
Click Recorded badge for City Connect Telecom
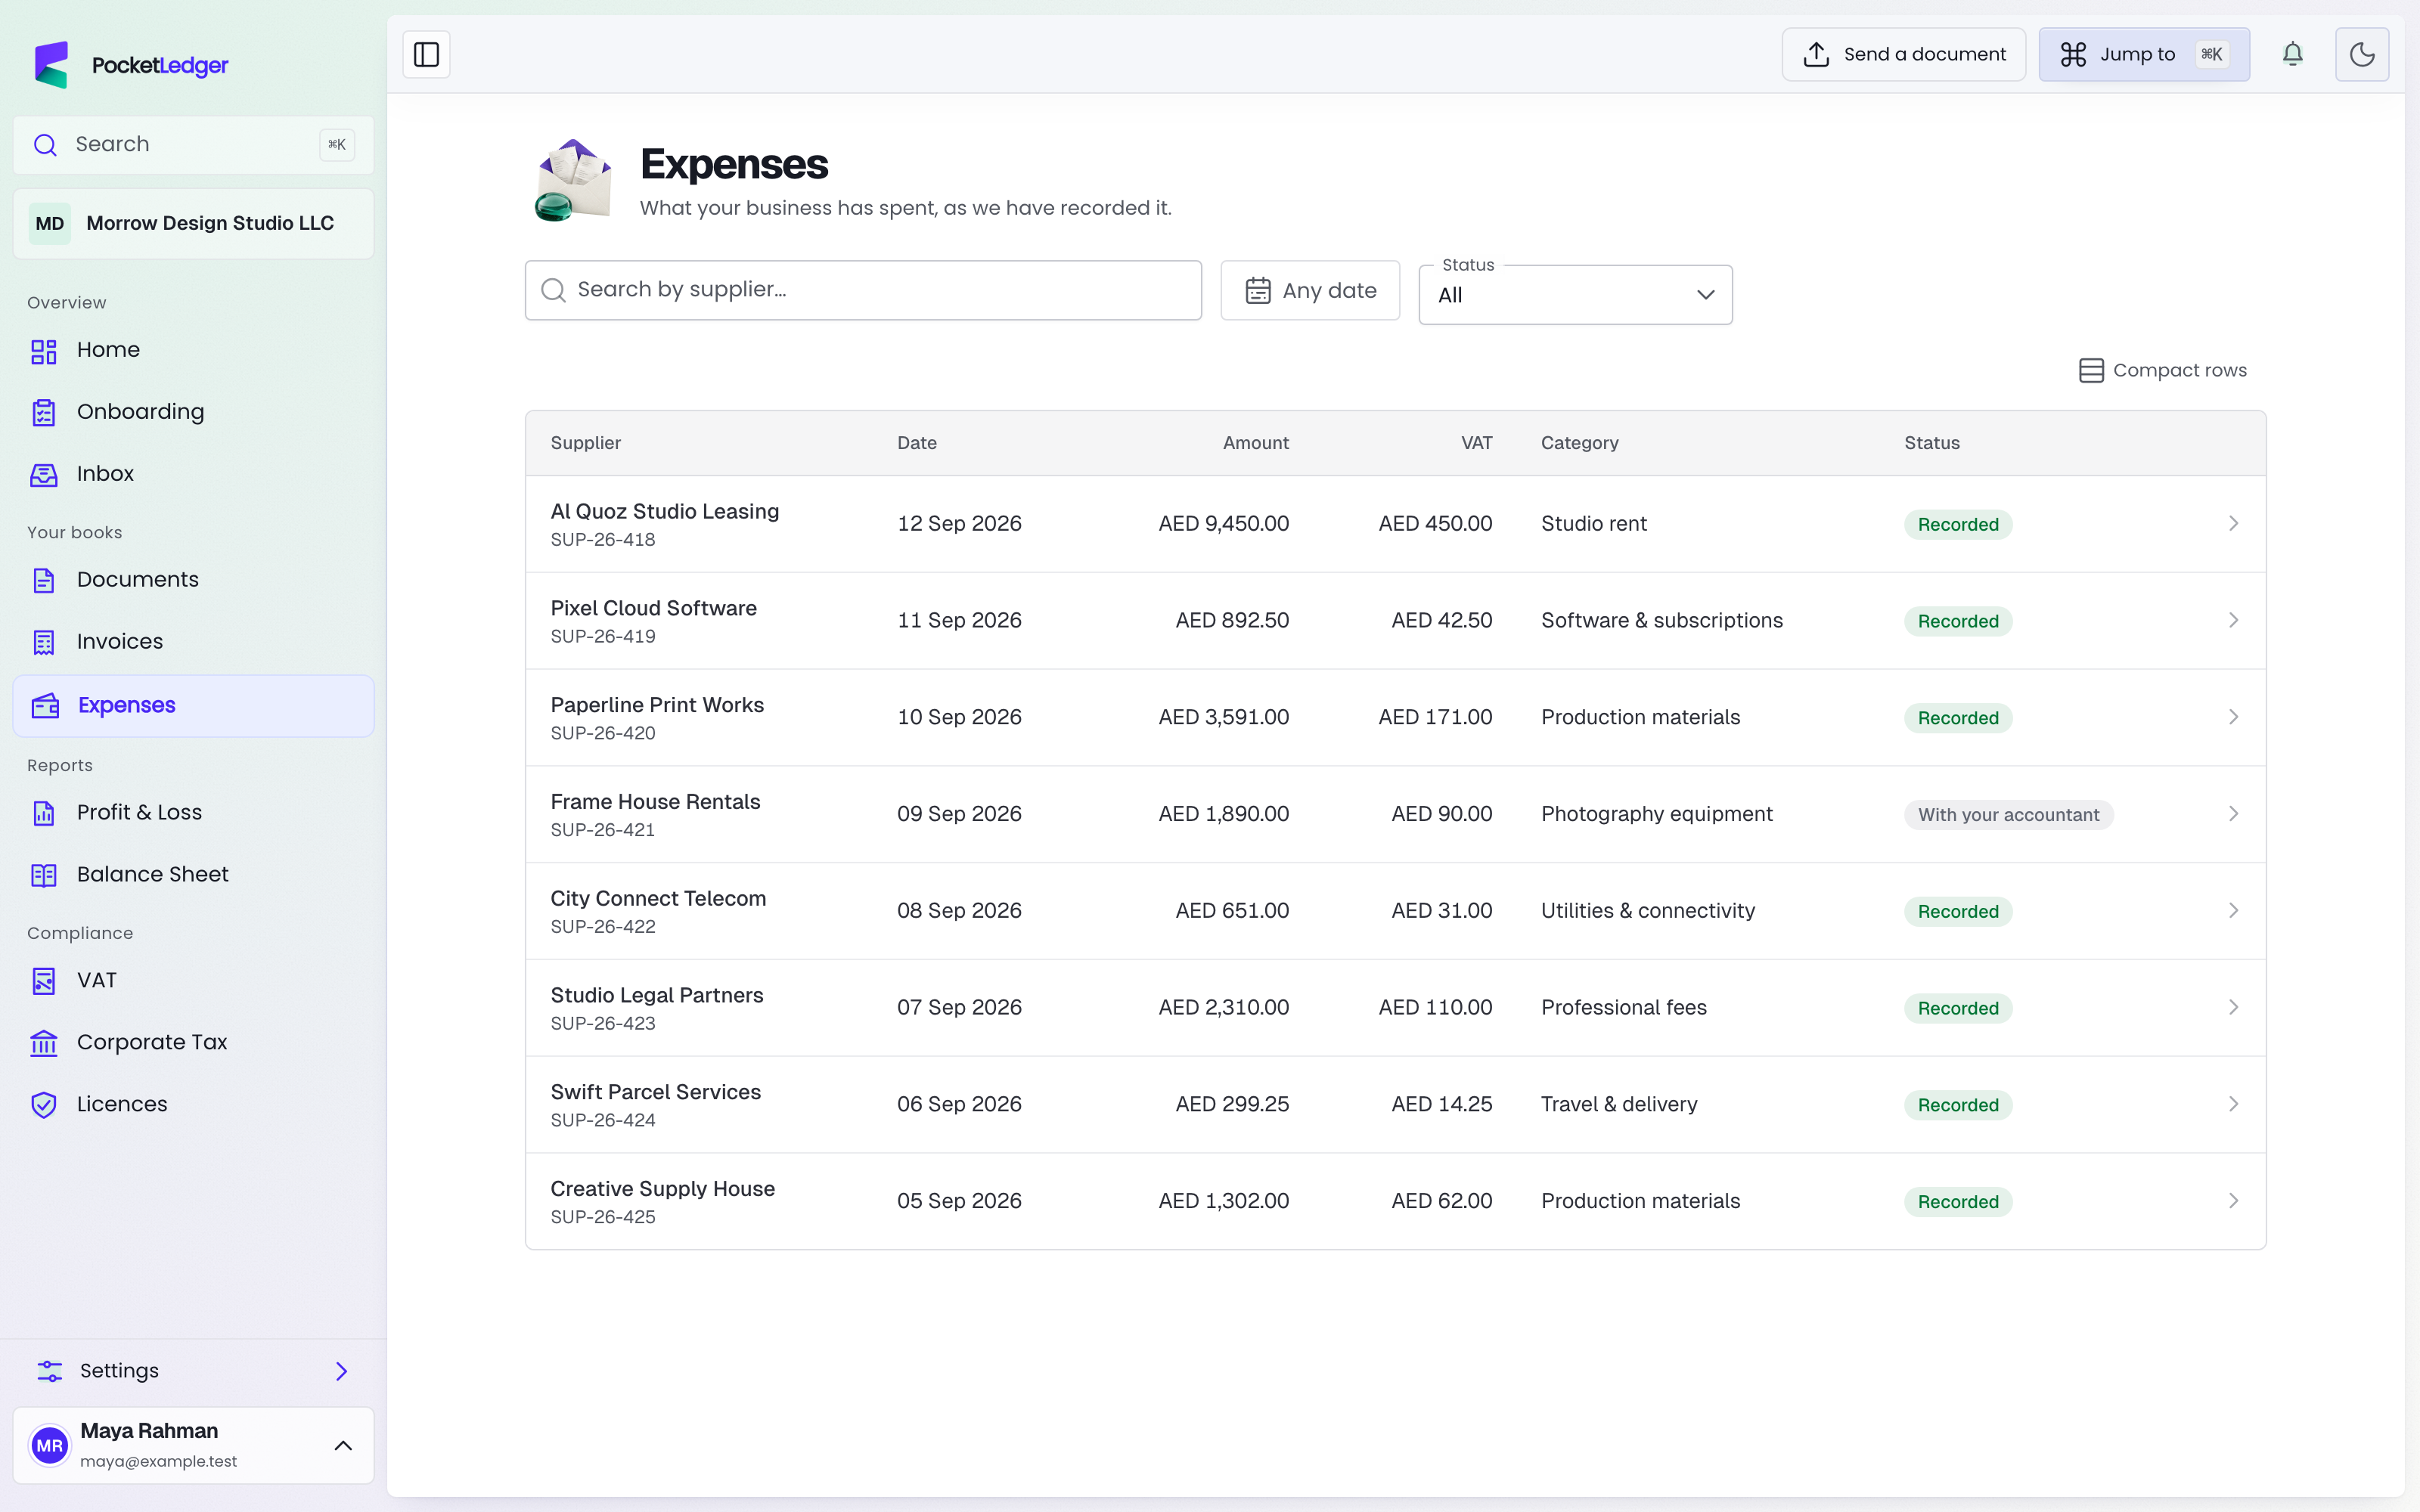click(1958, 912)
